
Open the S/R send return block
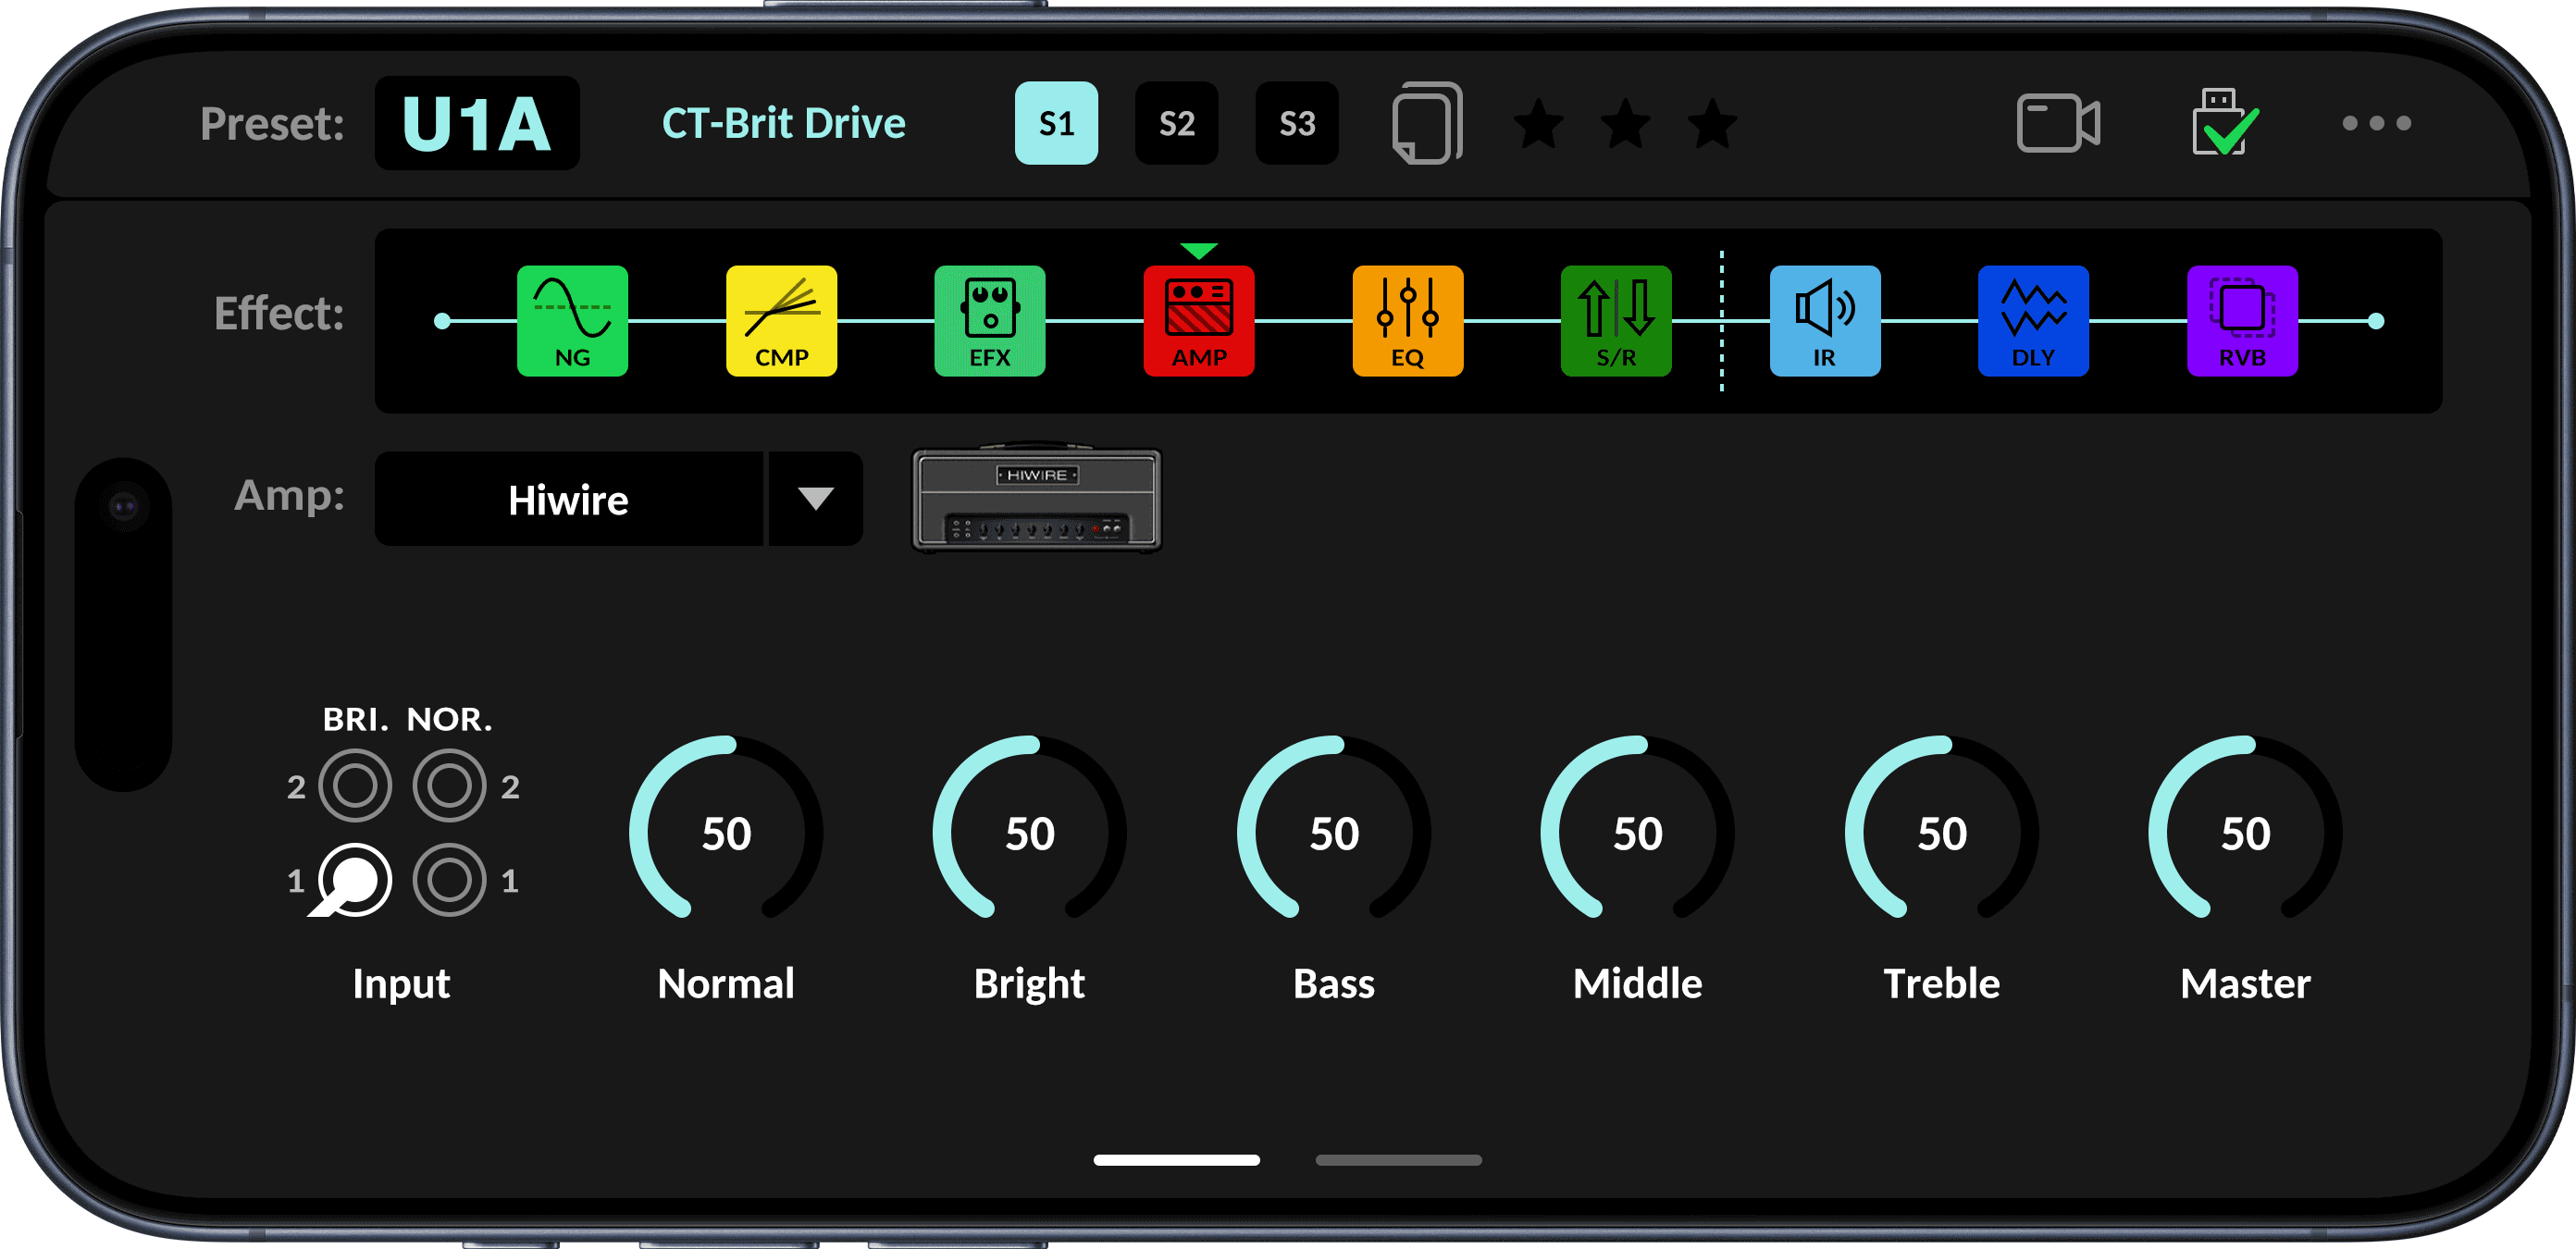pyautogui.click(x=1615, y=321)
